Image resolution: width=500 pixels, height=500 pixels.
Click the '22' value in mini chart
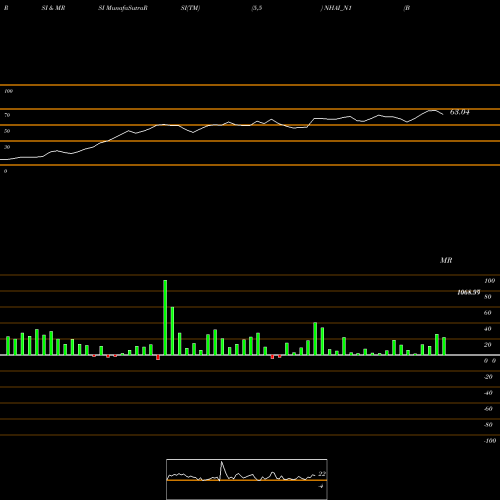click(322, 474)
